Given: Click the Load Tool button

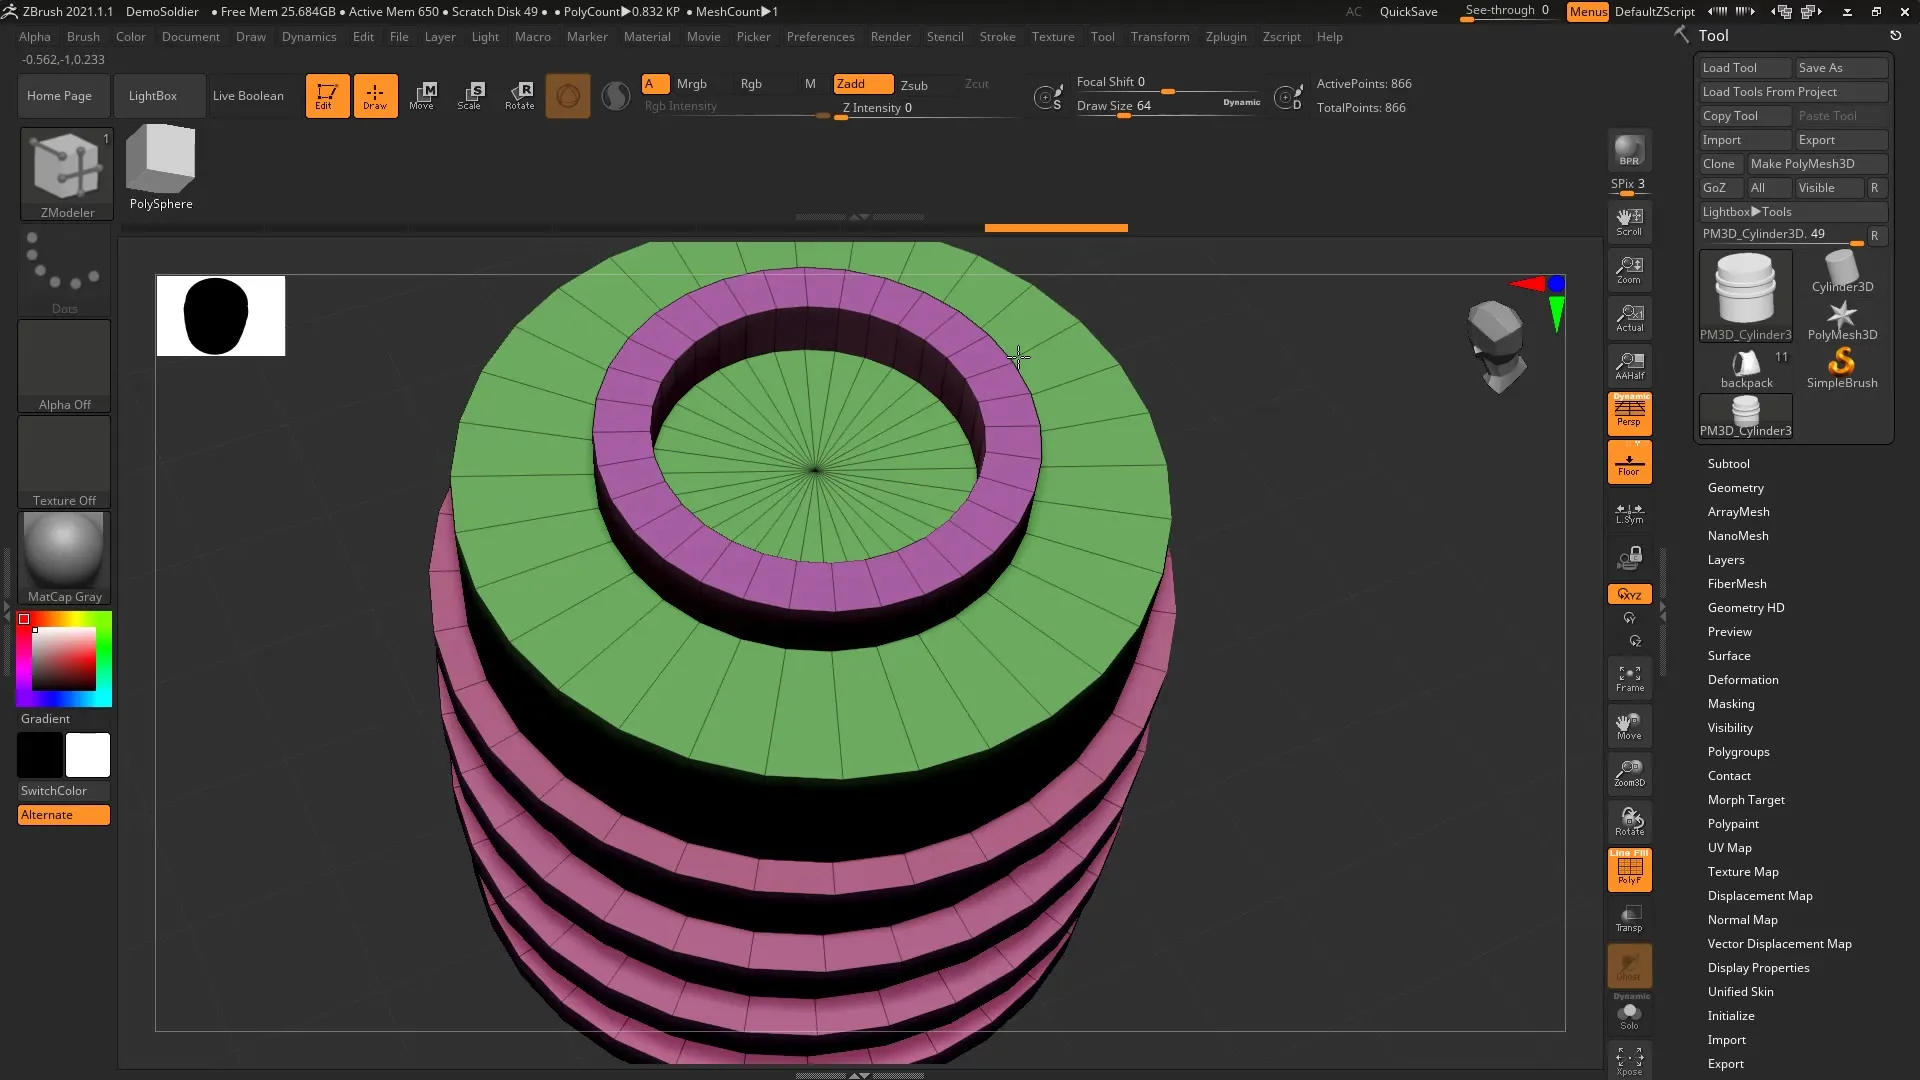Looking at the screenshot, I should (1745, 68).
